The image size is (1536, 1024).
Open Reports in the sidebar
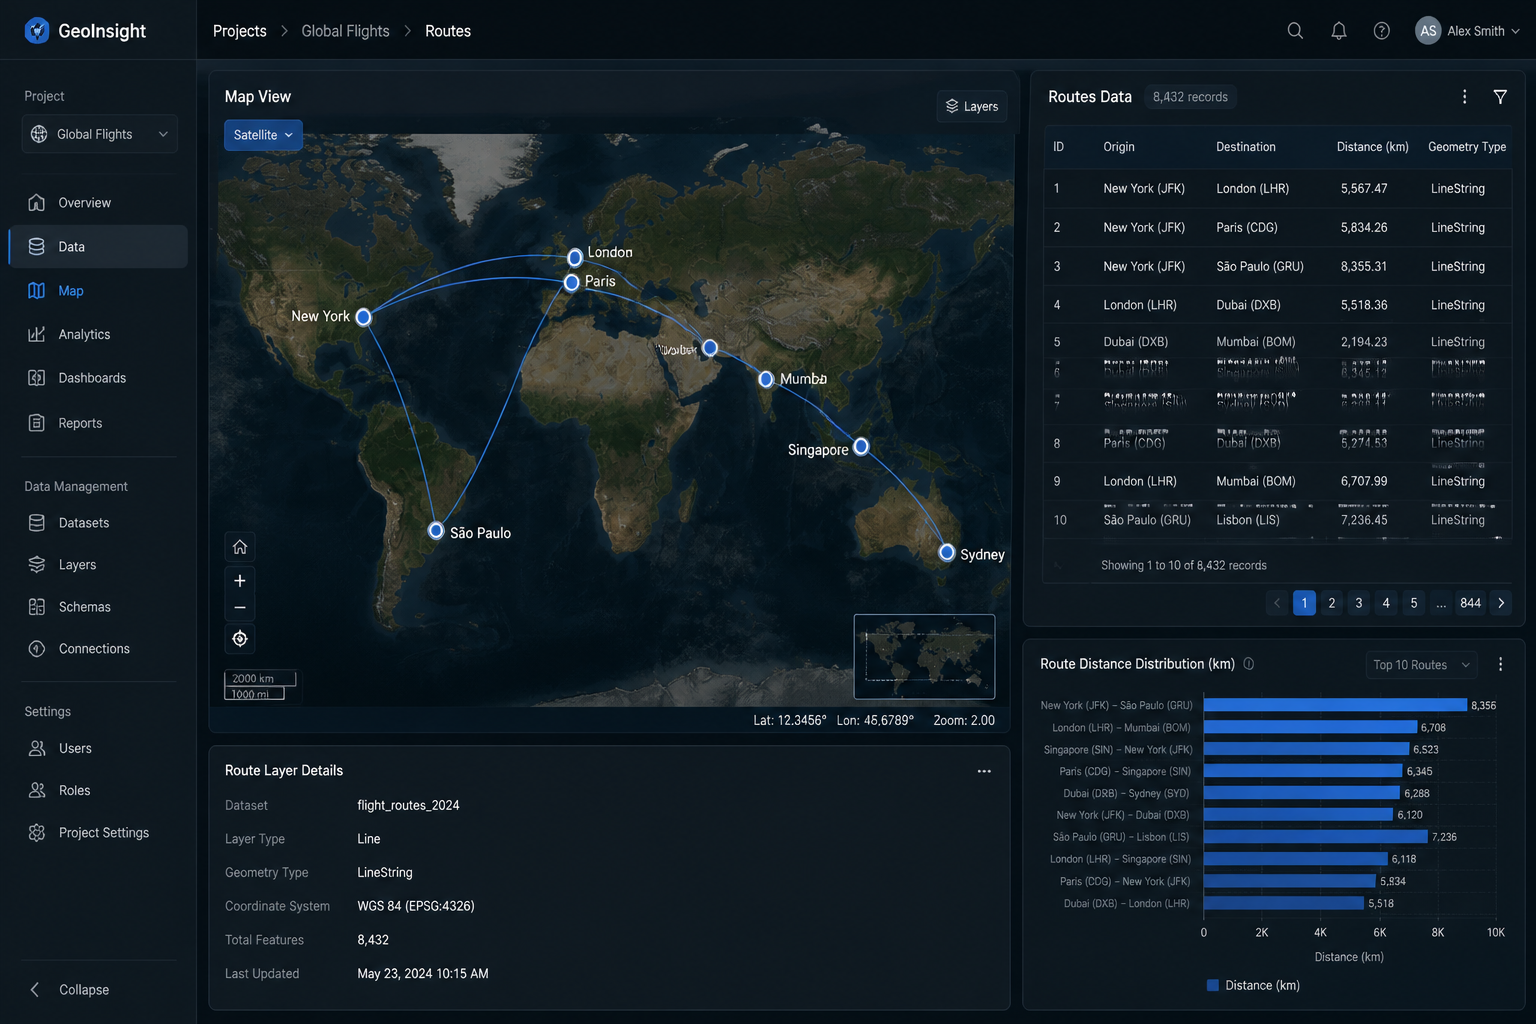(x=98, y=423)
